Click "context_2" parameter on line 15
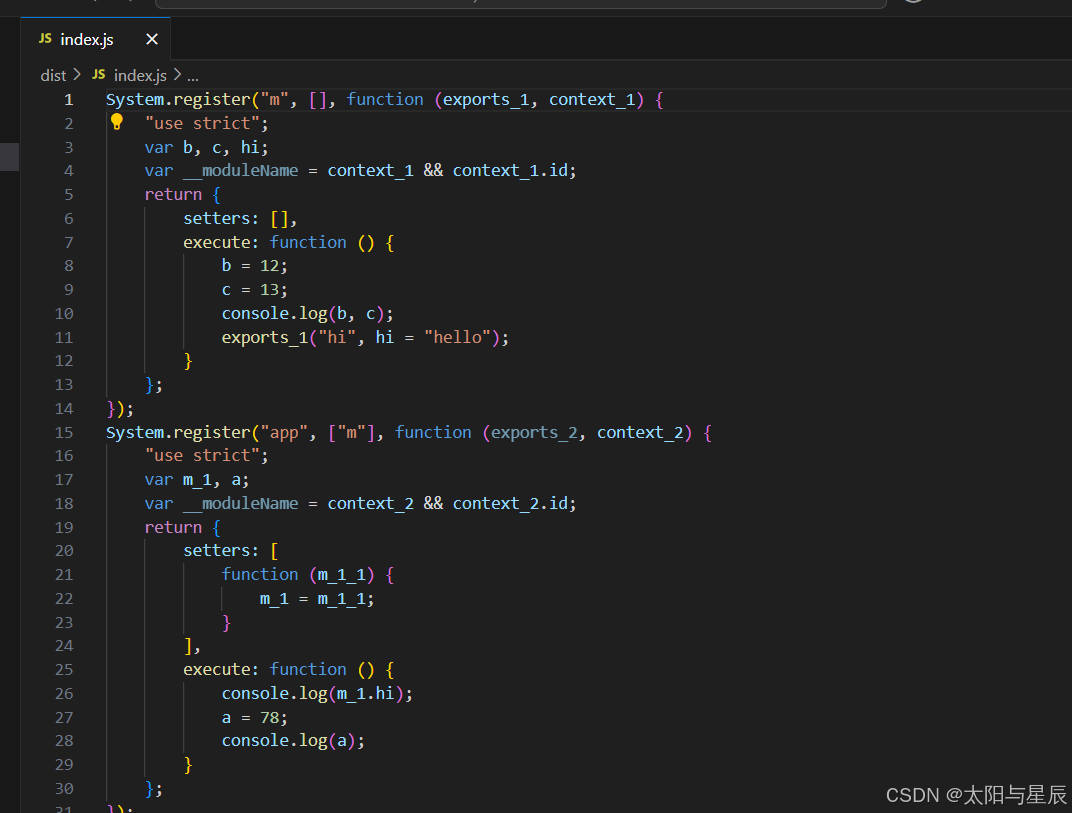Viewport: 1072px width, 813px height. coord(640,433)
